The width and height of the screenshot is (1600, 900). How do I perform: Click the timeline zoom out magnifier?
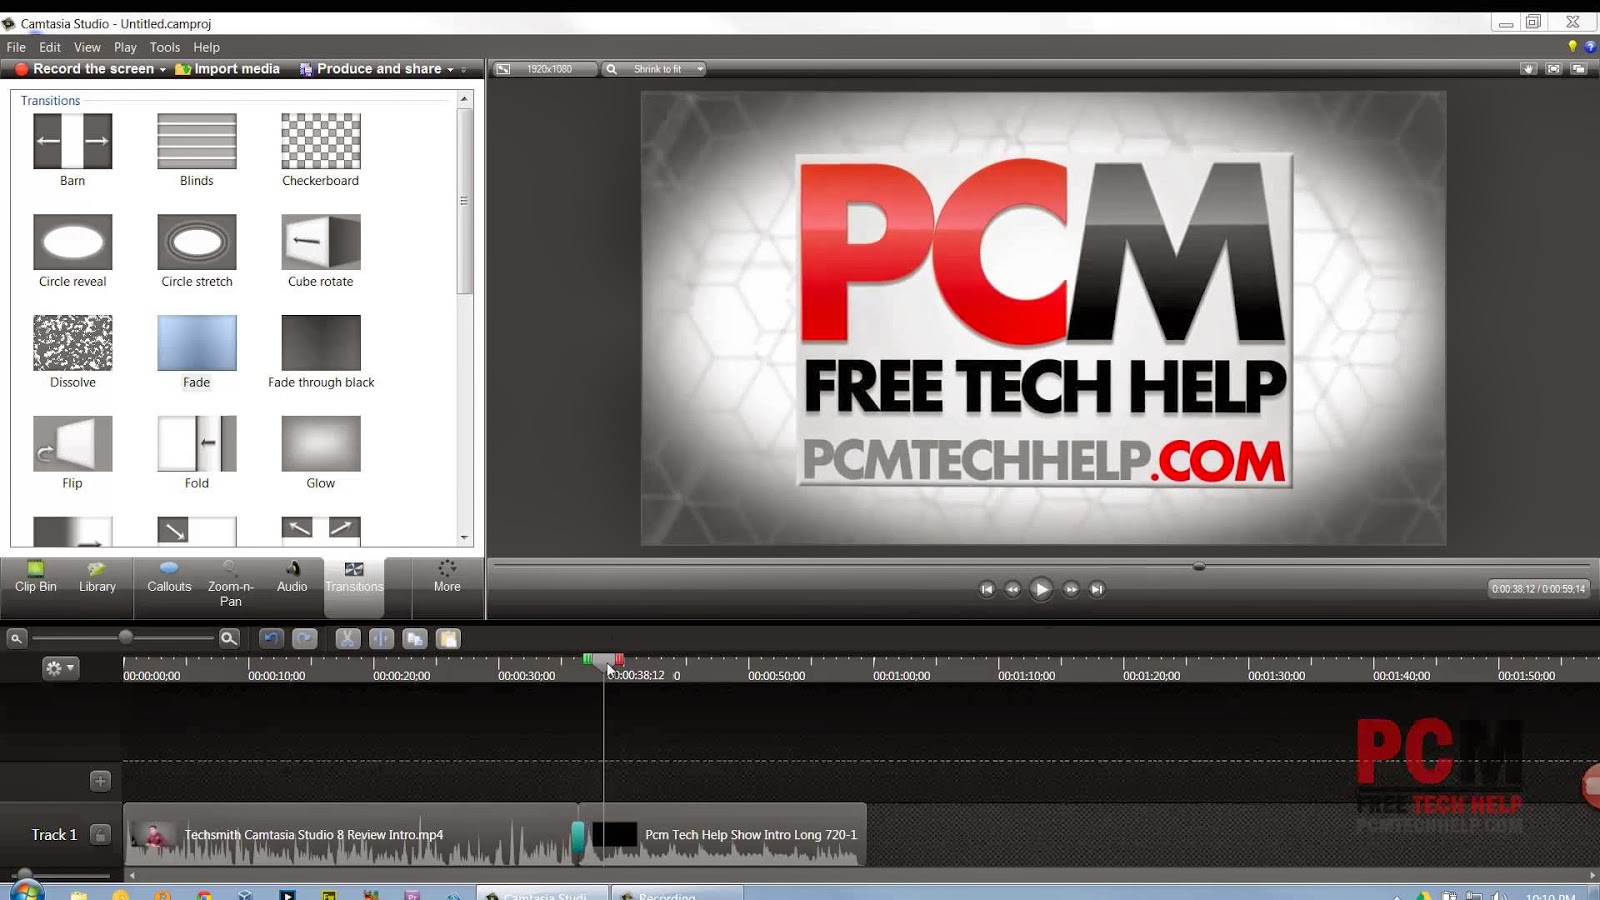tap(16, 638)
